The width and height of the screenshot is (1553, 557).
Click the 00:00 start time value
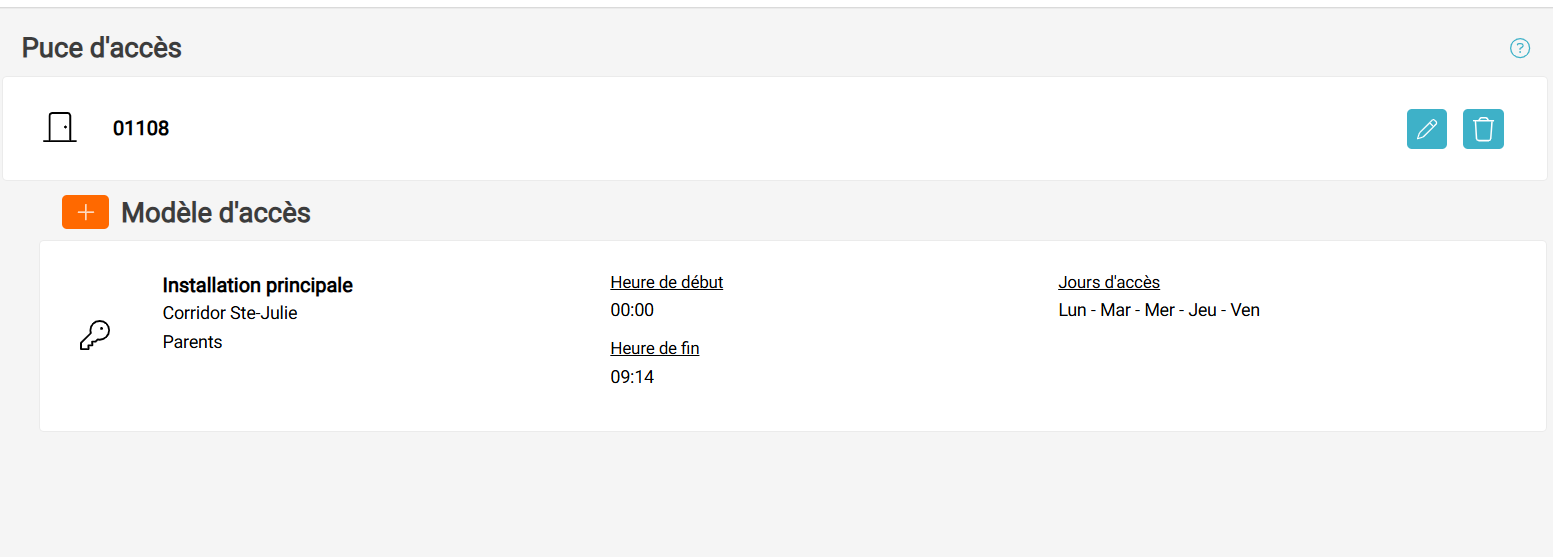coord(632,310)
